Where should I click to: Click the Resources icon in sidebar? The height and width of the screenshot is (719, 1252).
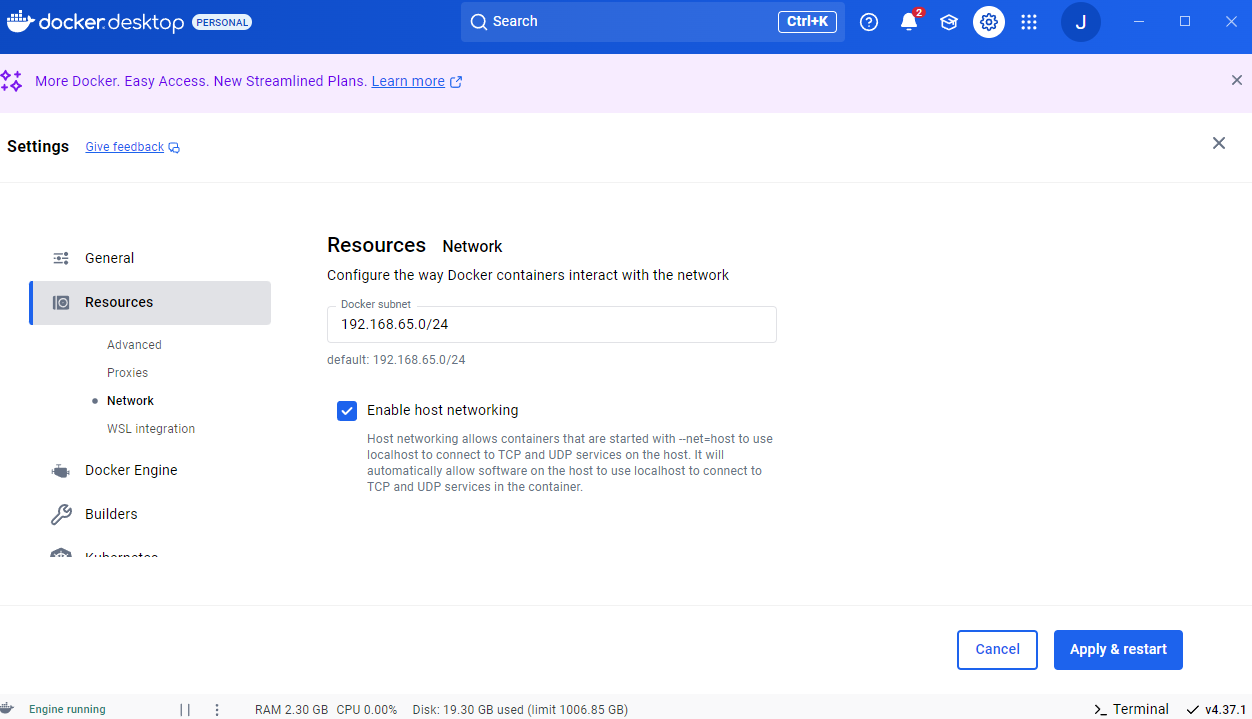click(x=61, y=302)
